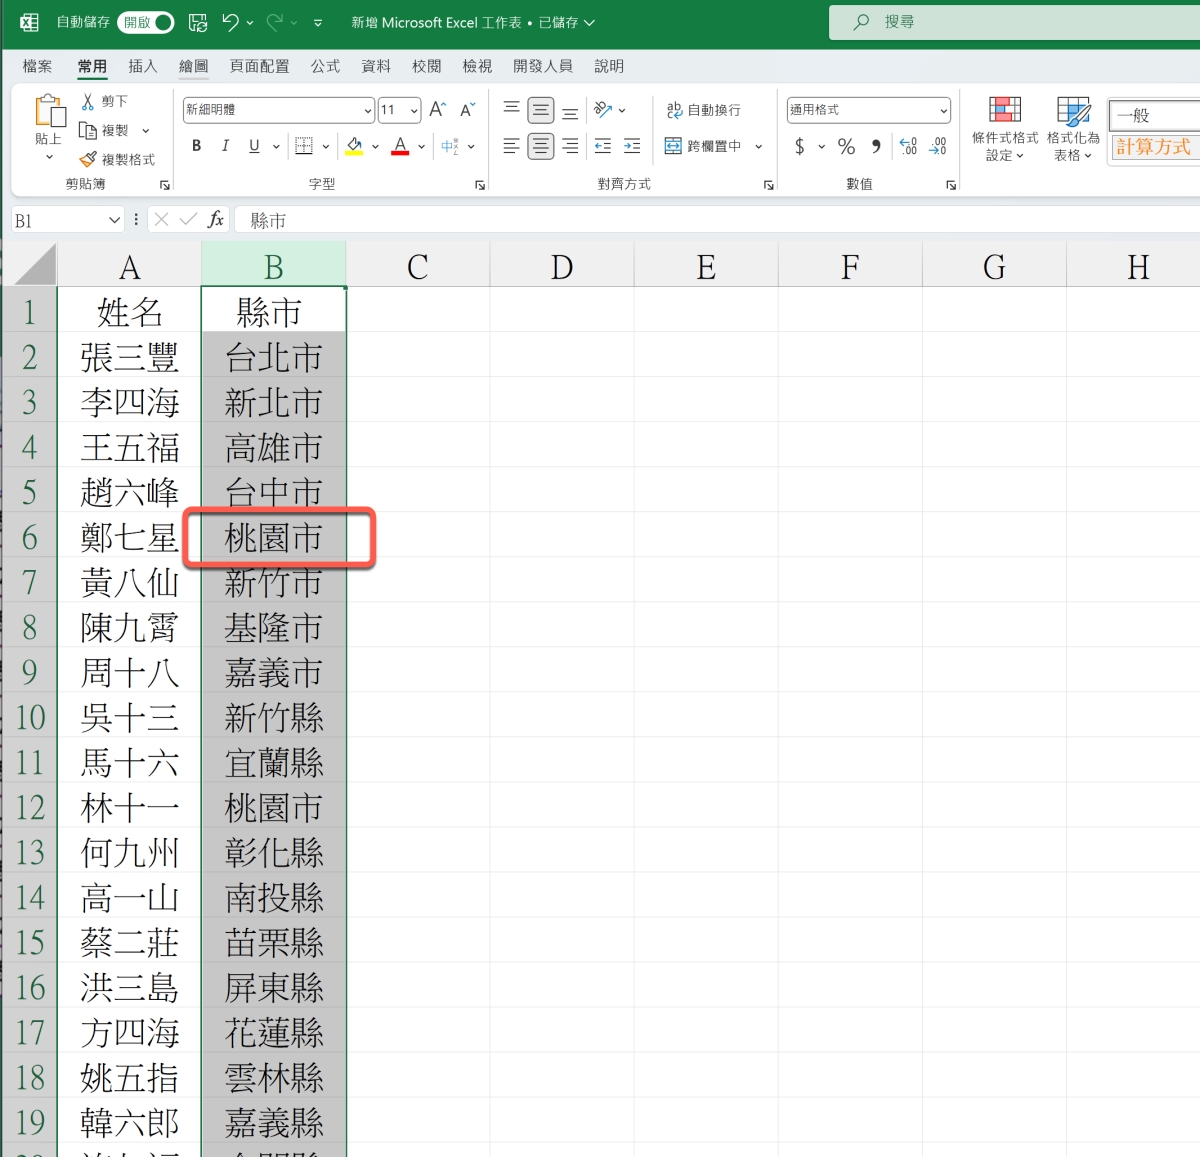
Task: Open the 插入 ribbon tab
Action: pos(143,66)
